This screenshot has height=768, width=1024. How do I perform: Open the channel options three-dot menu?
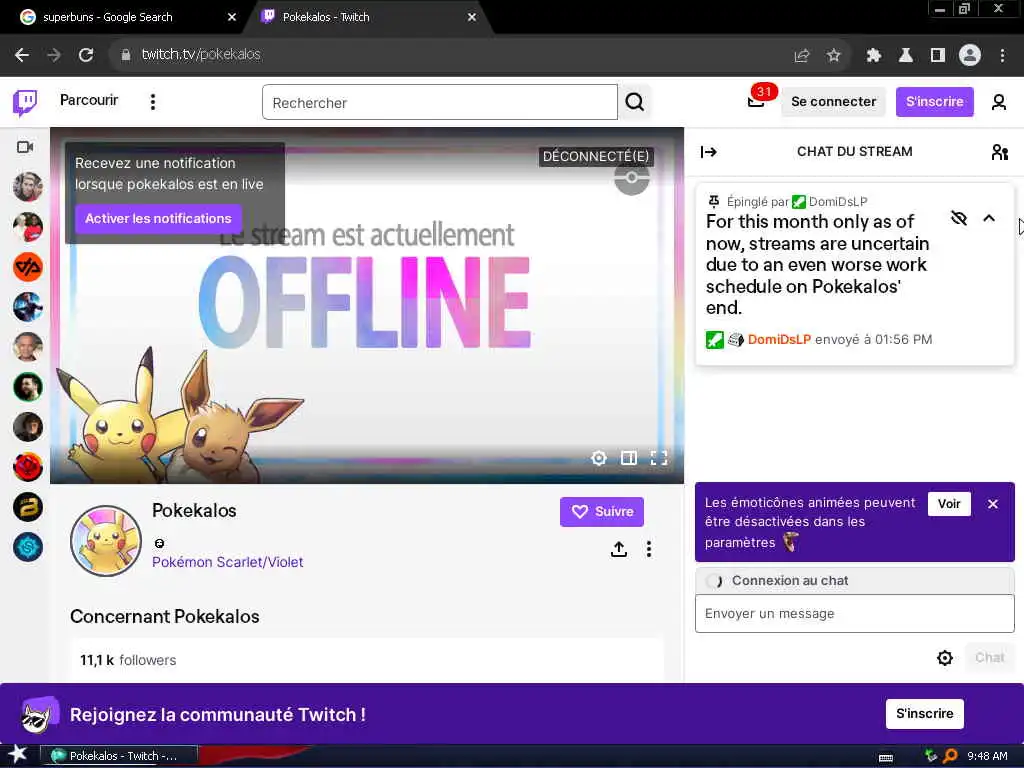tap(648, 549)
